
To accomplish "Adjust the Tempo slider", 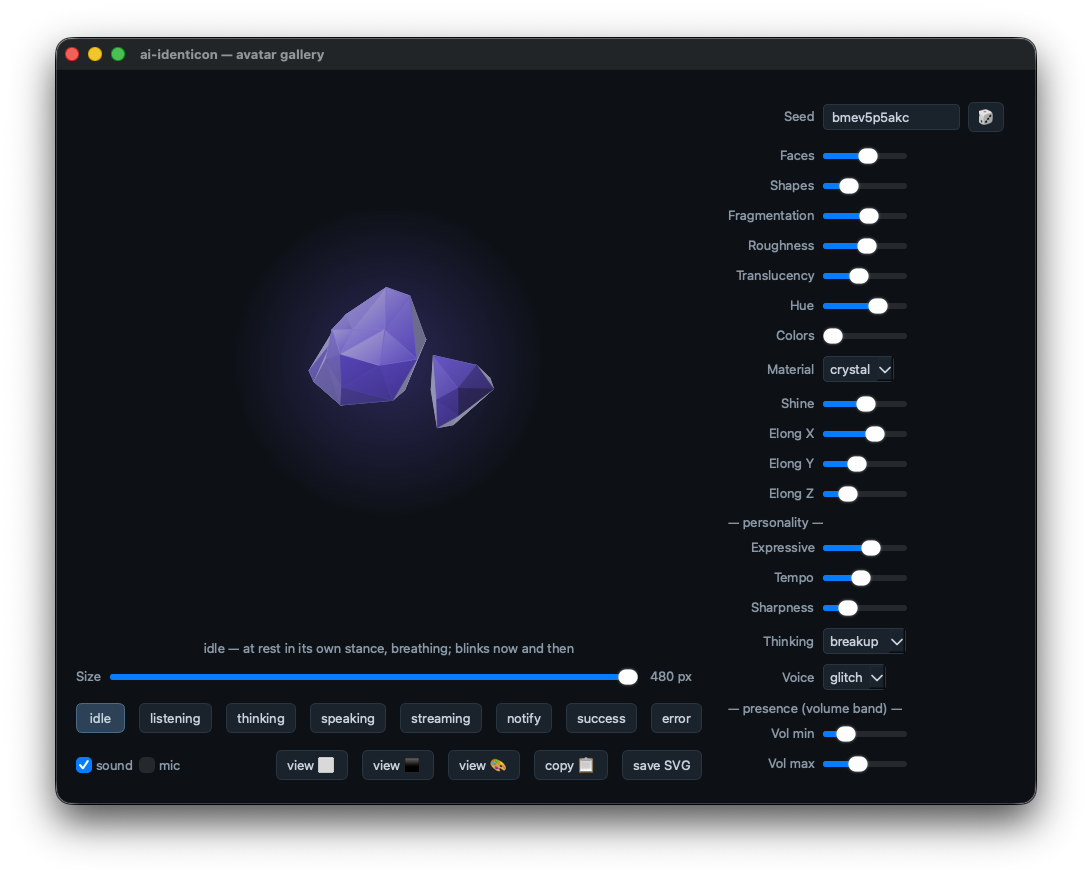I will 864,578.
